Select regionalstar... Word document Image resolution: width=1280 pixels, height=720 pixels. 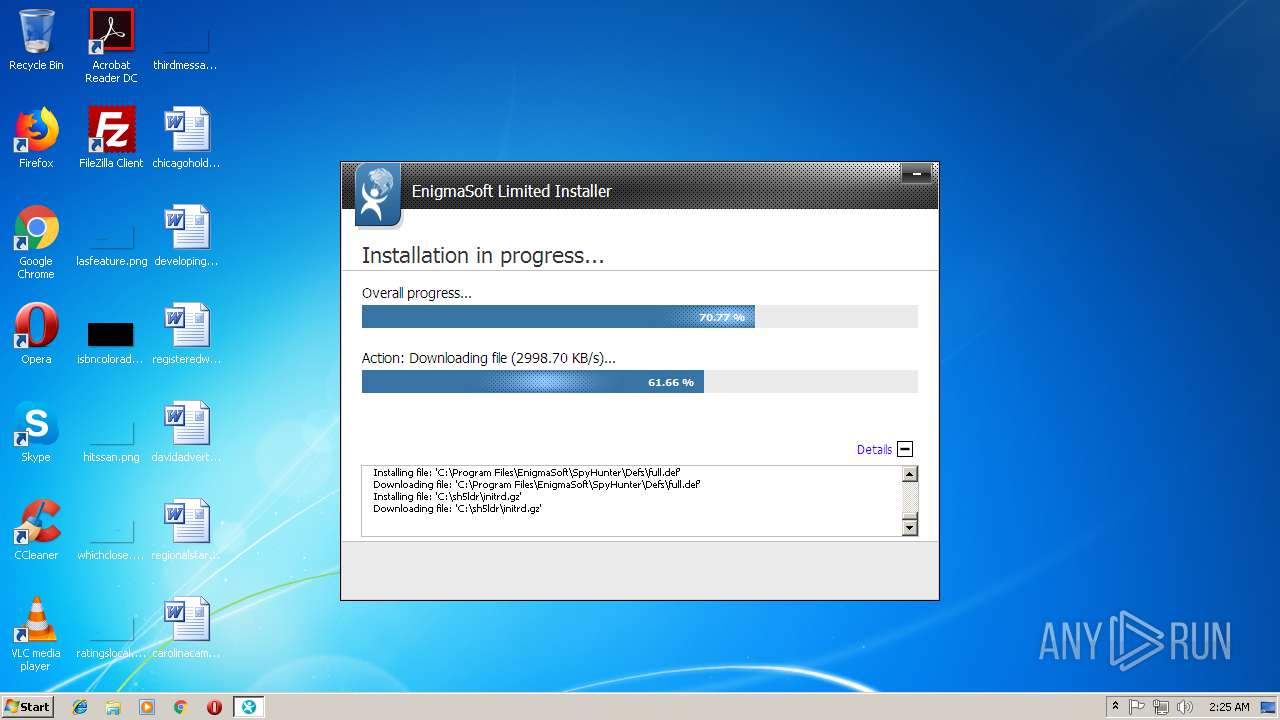click(x=186, y=530)
